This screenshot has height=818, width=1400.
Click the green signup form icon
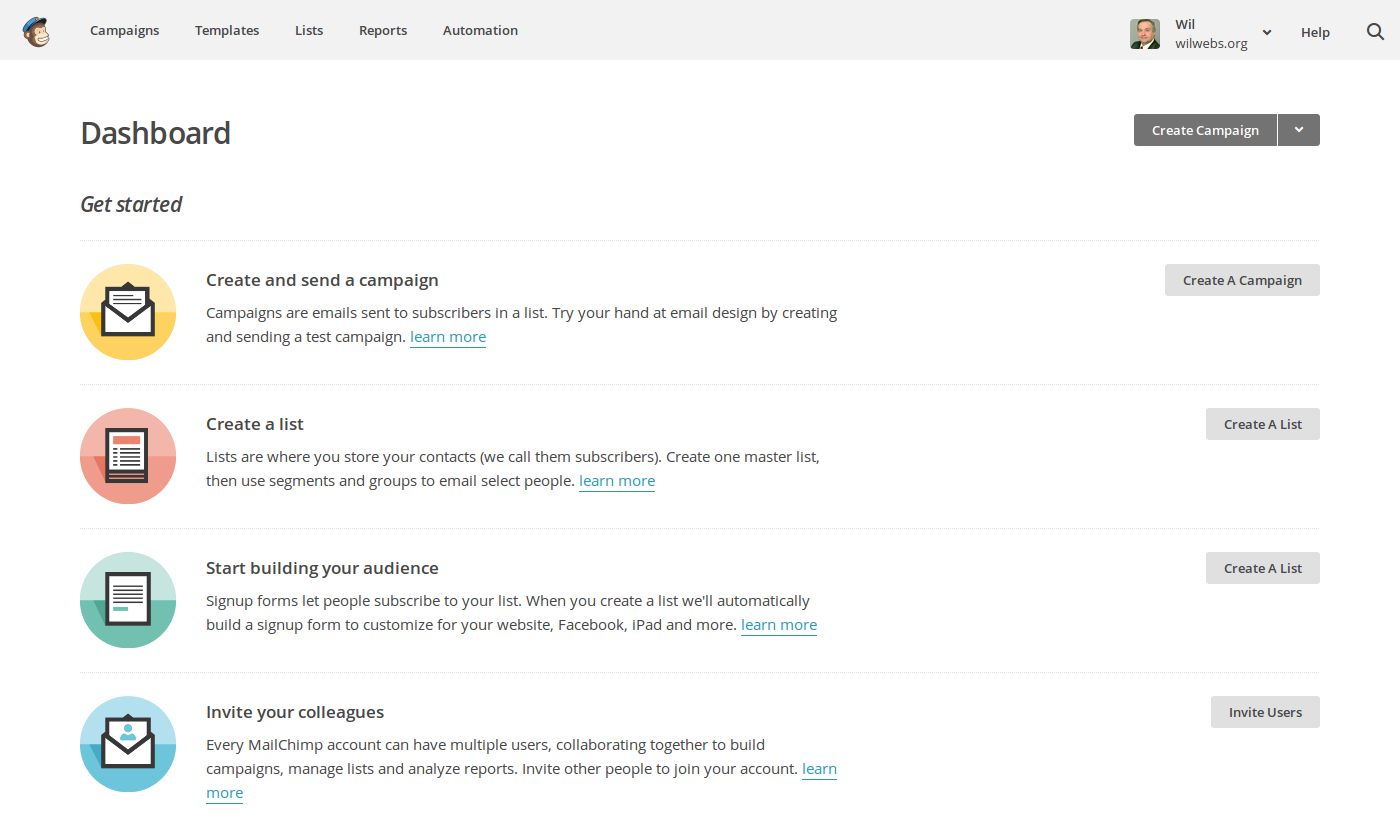coord(128,600)
